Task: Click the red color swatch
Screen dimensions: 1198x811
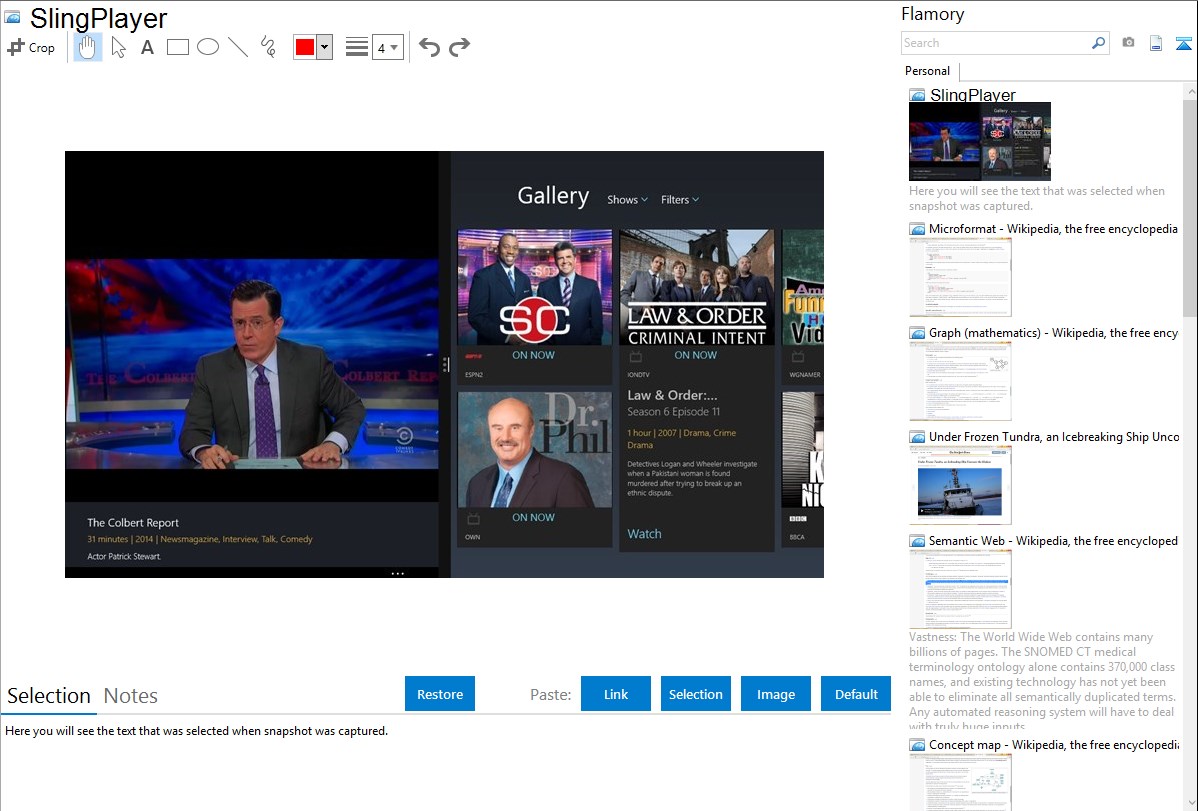Action: click(305, 47)
